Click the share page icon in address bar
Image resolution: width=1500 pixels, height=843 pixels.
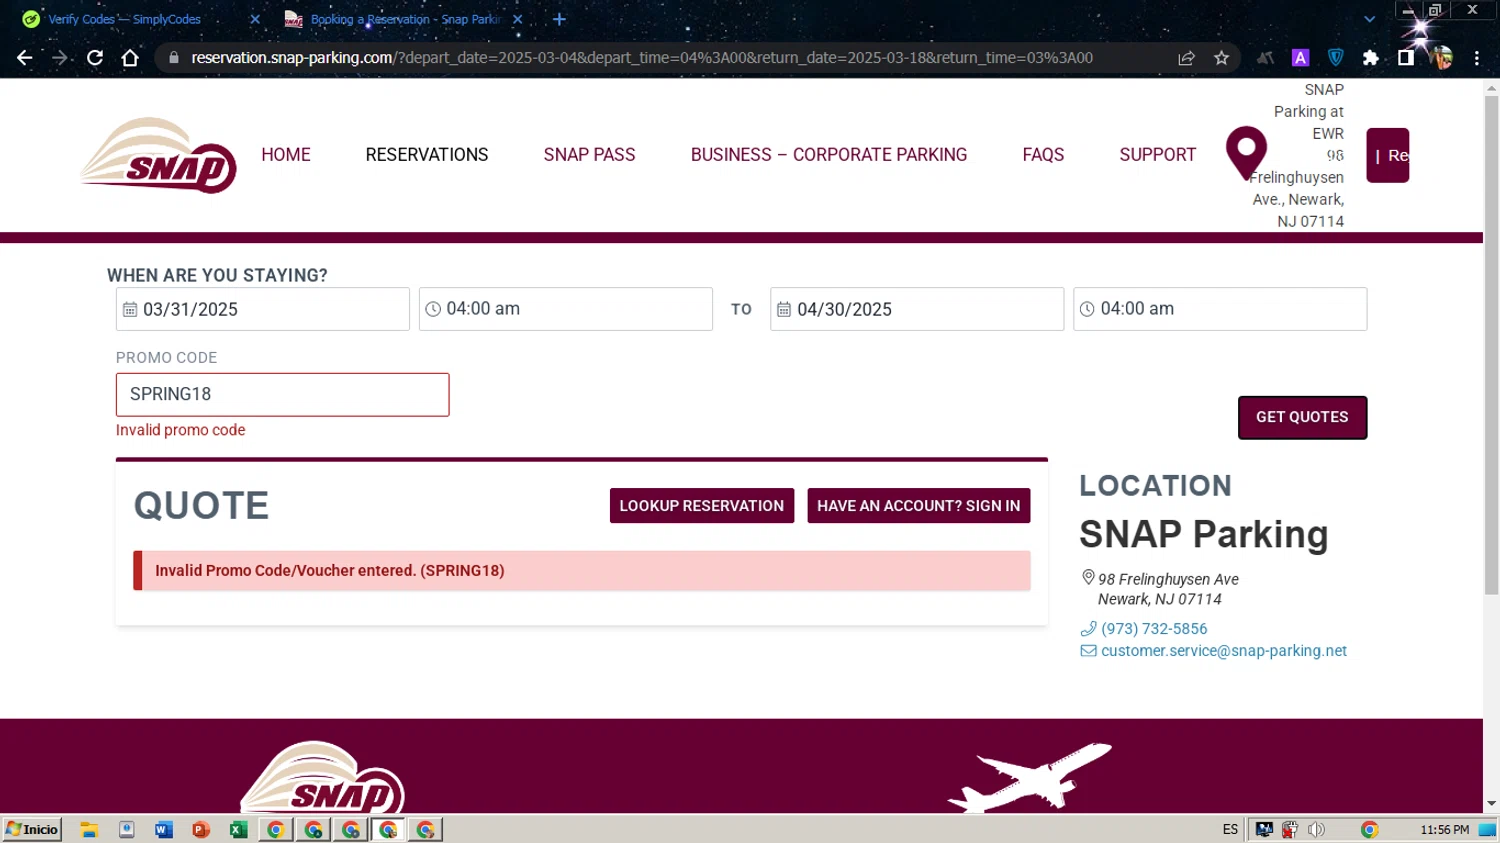pos(1187,58)
